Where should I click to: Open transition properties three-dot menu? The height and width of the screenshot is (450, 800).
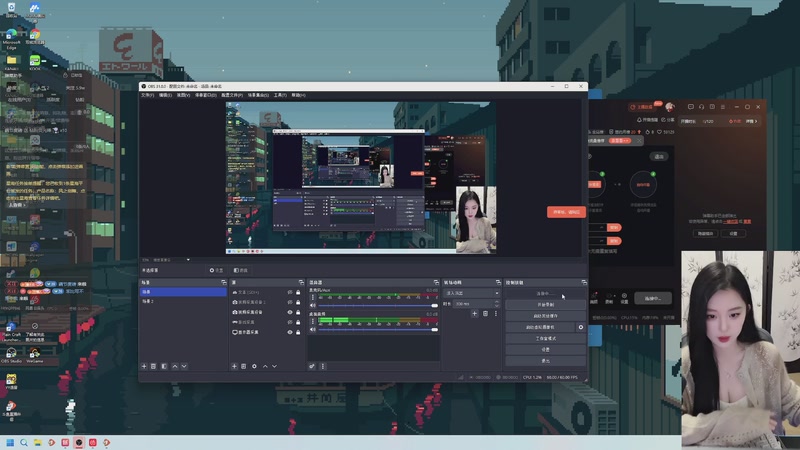[495, 314]
